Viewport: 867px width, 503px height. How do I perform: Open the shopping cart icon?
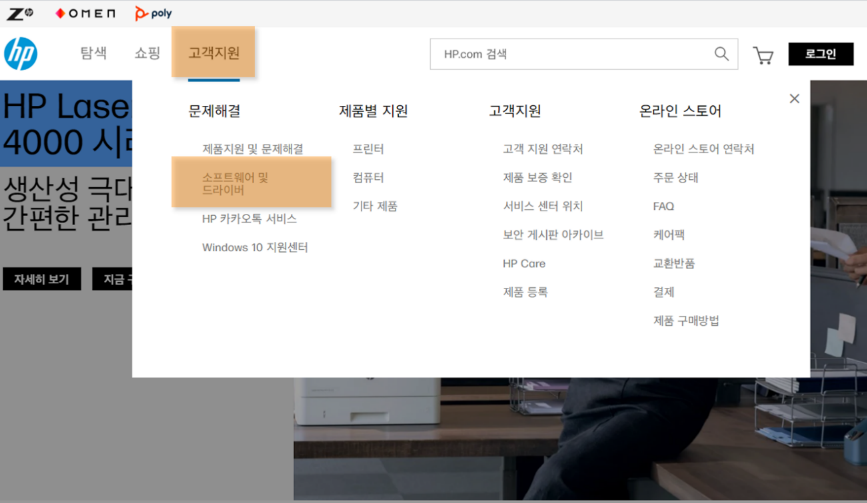pos(763,55)
